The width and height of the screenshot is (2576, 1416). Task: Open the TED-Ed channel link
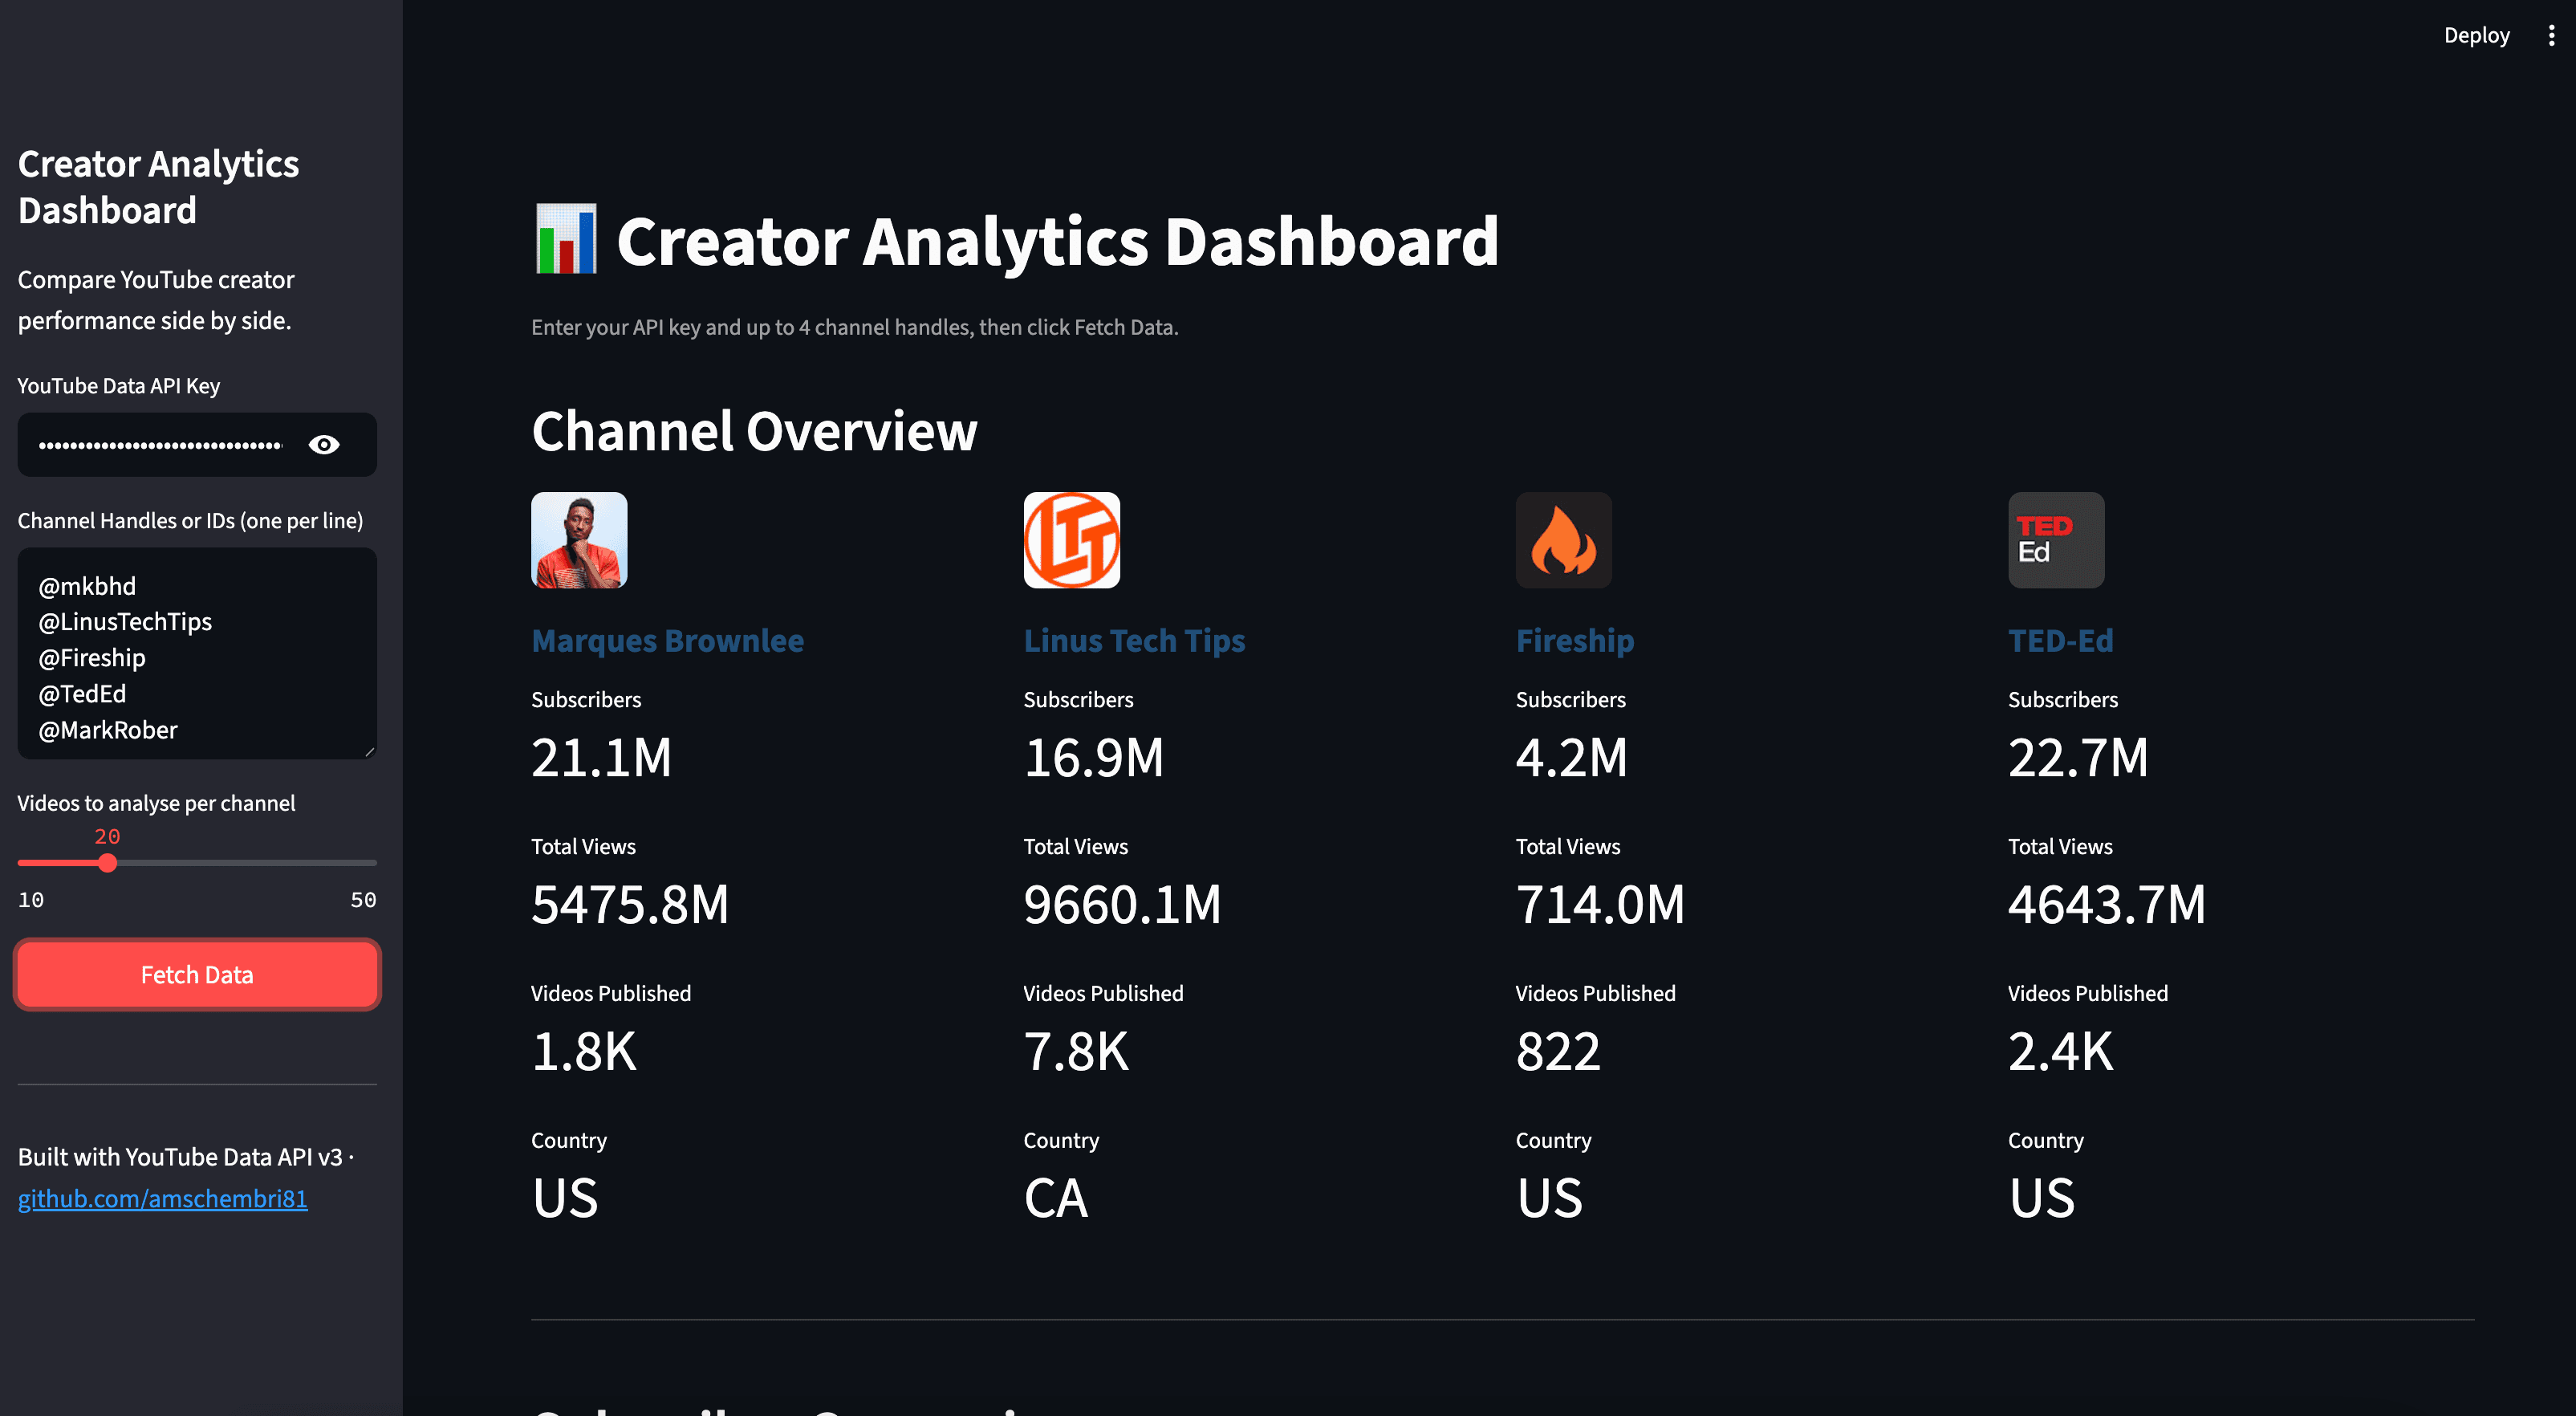point(2060,641)
